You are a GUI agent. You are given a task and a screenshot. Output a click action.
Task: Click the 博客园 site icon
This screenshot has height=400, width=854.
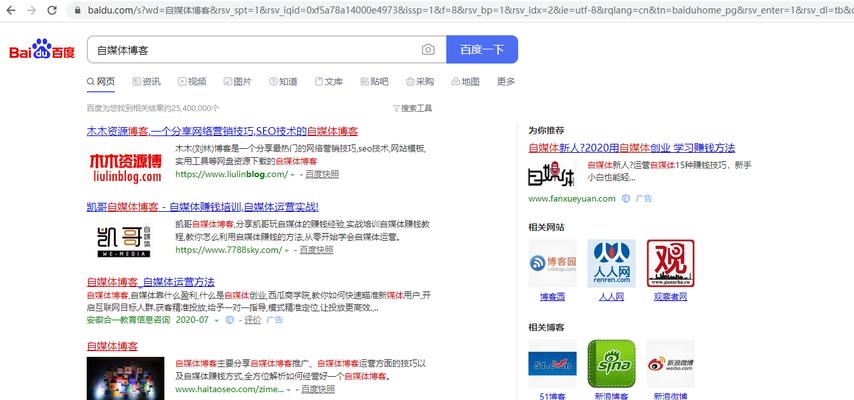(x=552, y=263)
